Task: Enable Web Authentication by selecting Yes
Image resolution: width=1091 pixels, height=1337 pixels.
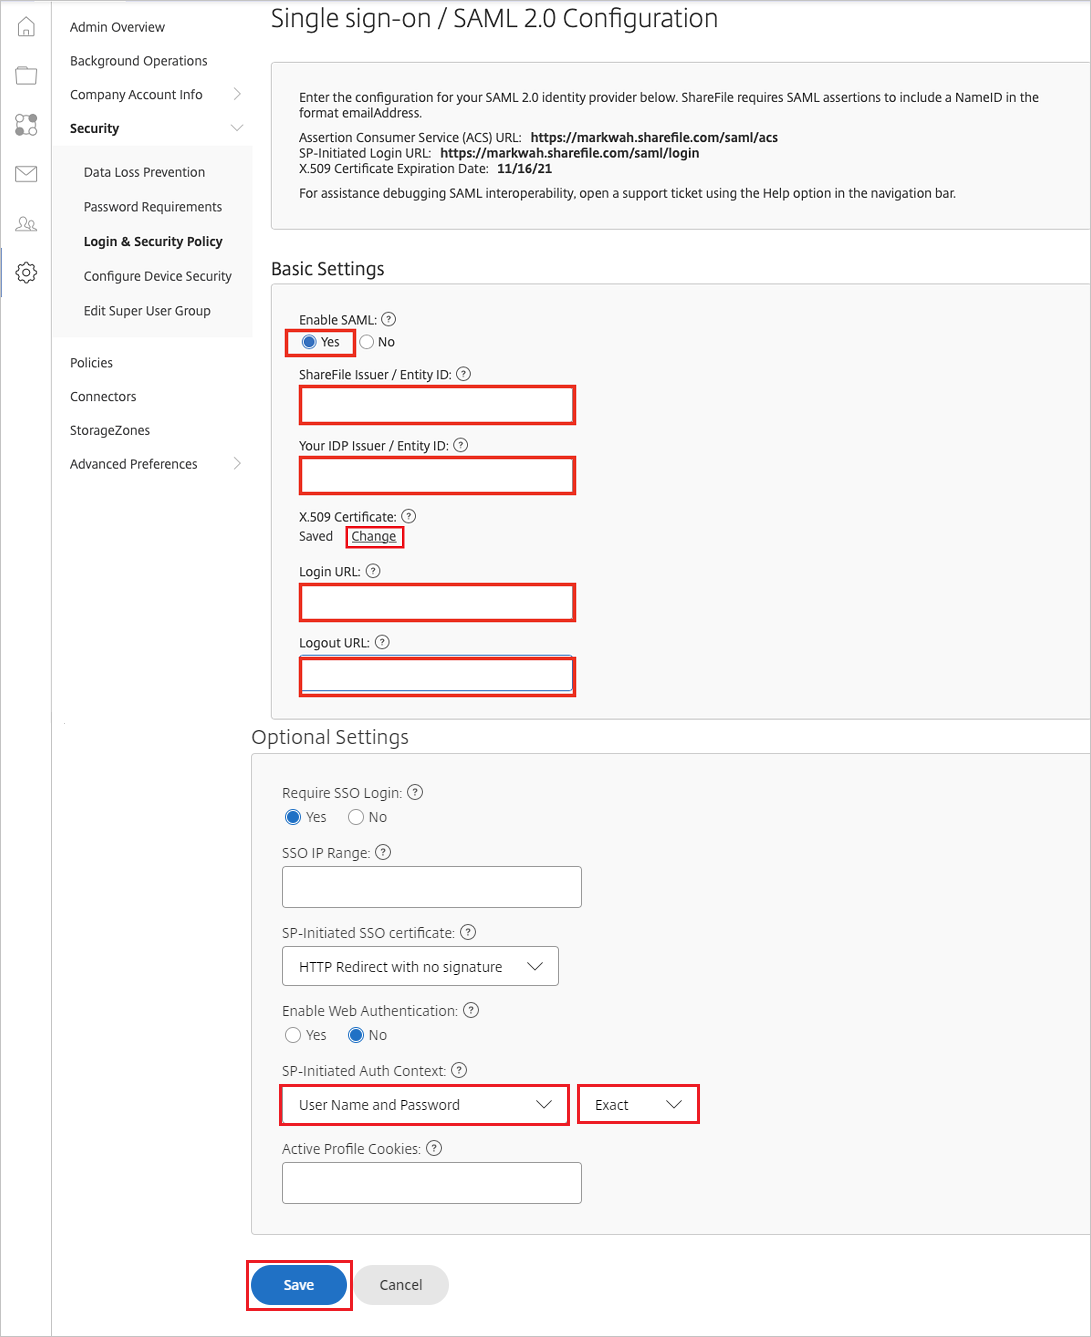Action: 292,1035
